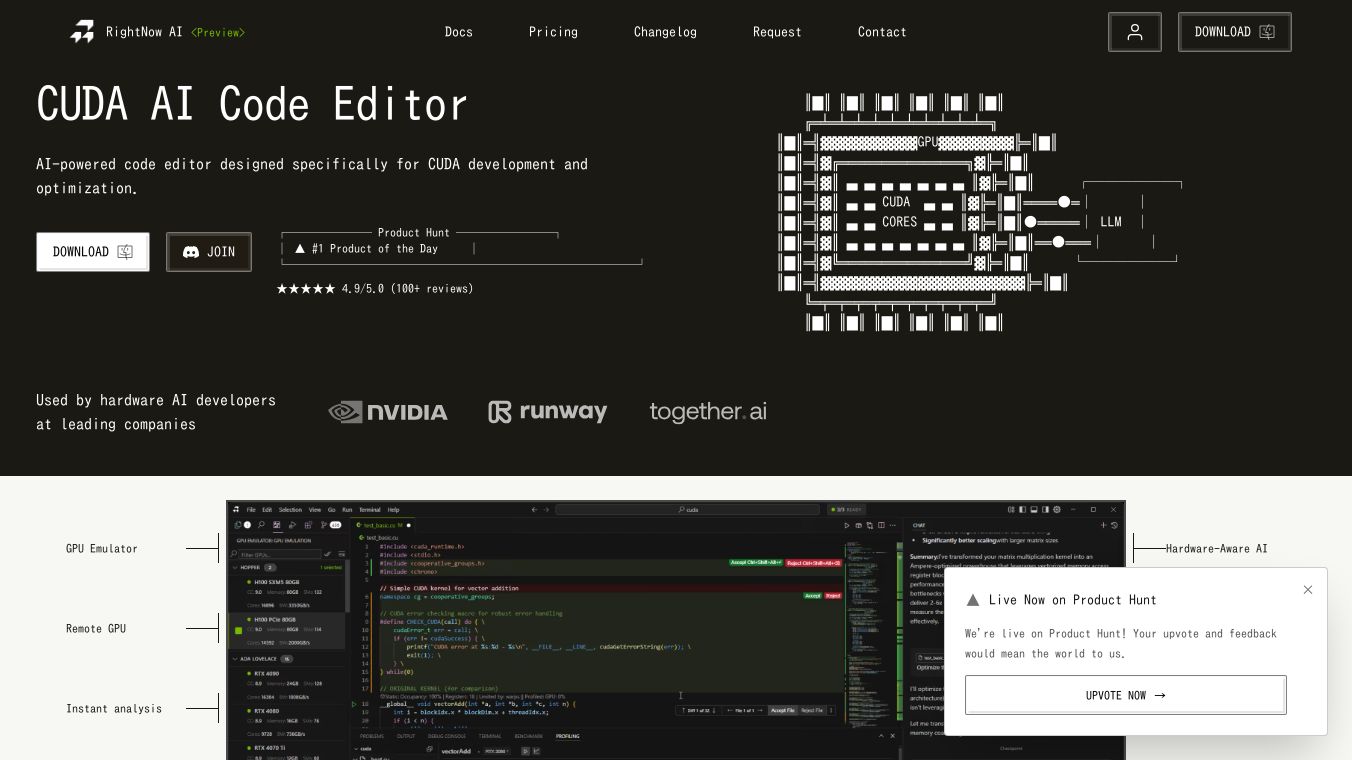Toggle the bottom panel visibility in the title bar
This screenshot has width=1352, height=760.
point(1033,510)
